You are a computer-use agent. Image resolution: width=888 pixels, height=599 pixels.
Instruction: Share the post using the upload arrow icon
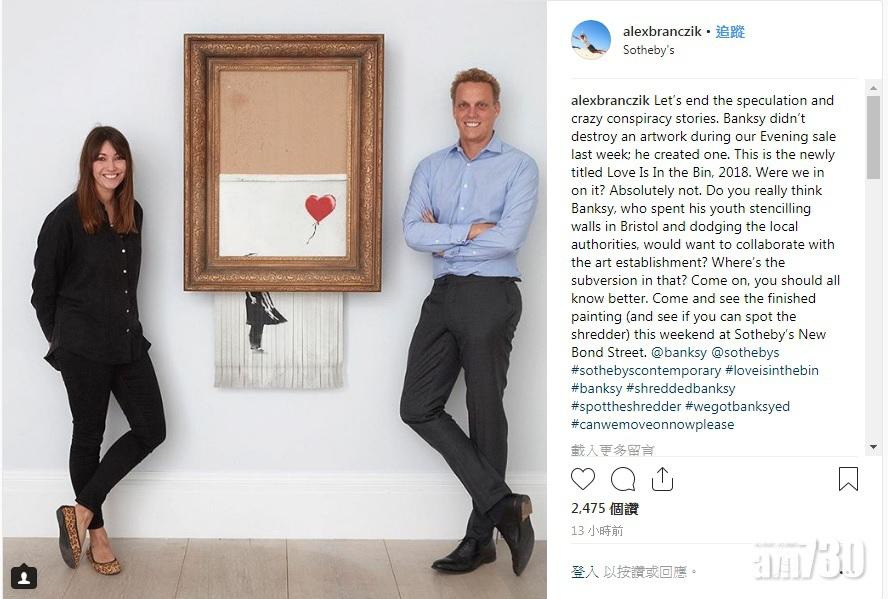tap(662, 479)
